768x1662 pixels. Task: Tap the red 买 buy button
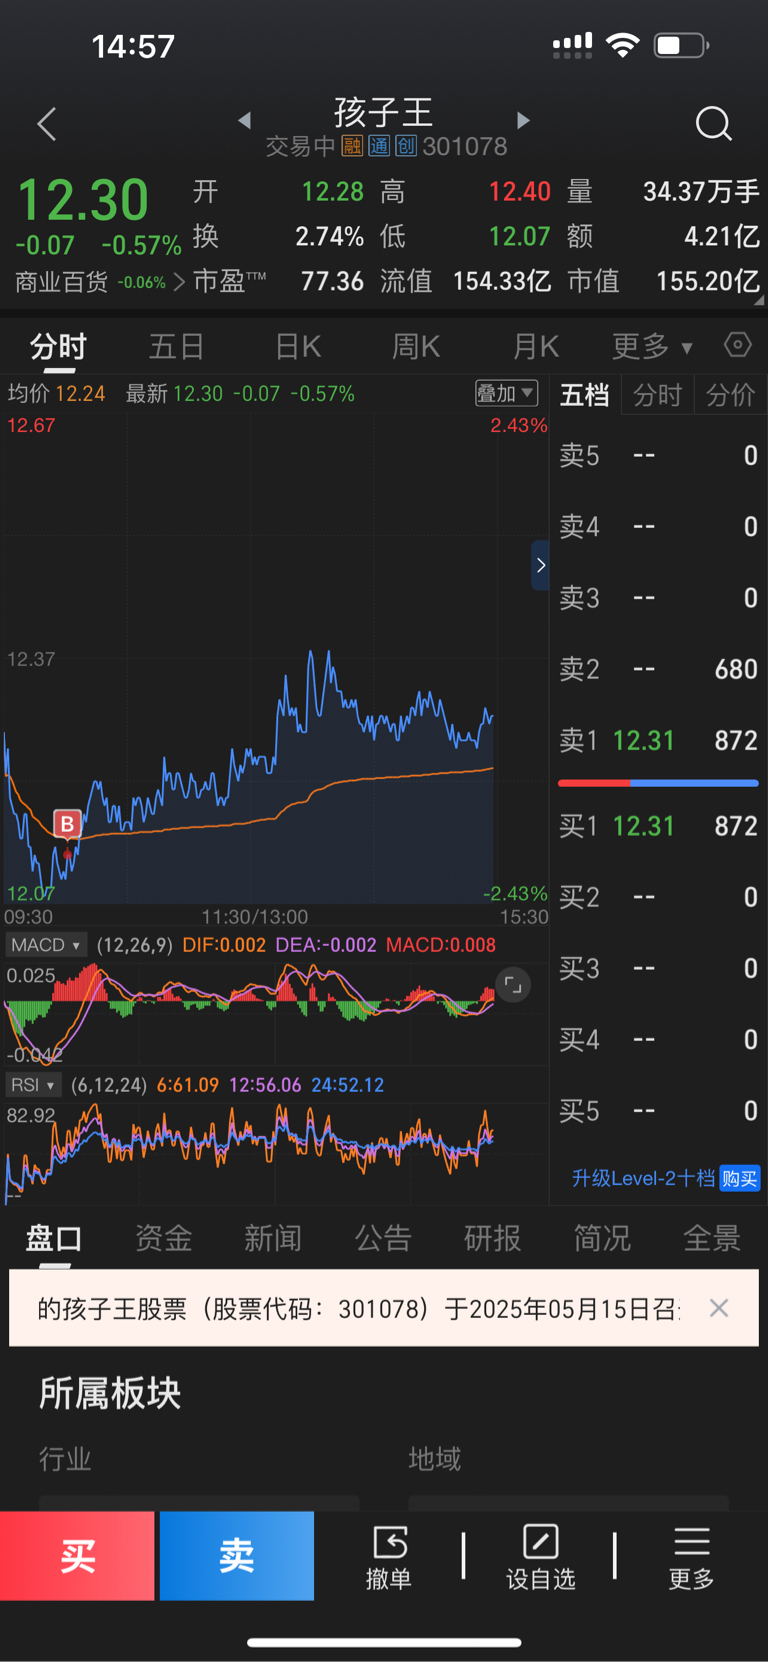[77, 1556]
